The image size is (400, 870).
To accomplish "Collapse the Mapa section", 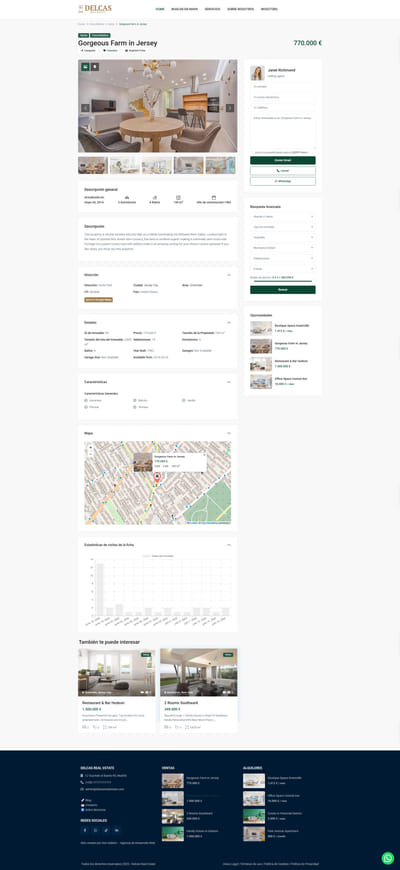I will click(229, 433).
